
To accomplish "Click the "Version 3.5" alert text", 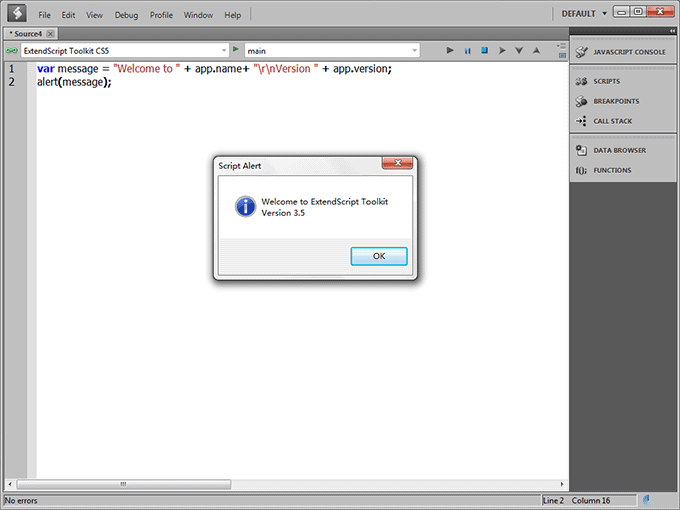I will point(283,213).
